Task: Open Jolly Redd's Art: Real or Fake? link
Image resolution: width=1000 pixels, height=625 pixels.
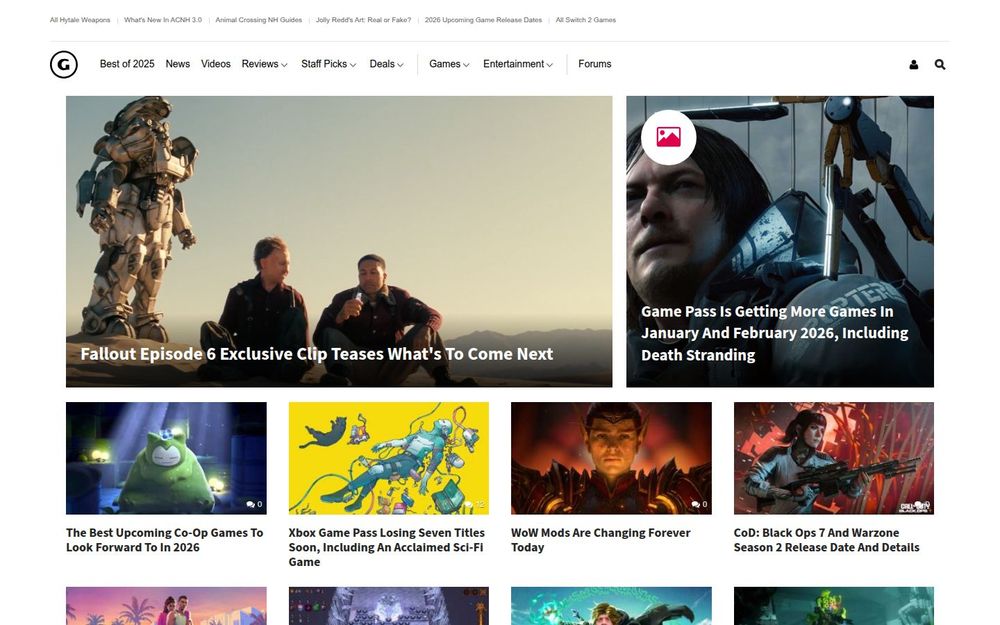Action: coord(363,20)
